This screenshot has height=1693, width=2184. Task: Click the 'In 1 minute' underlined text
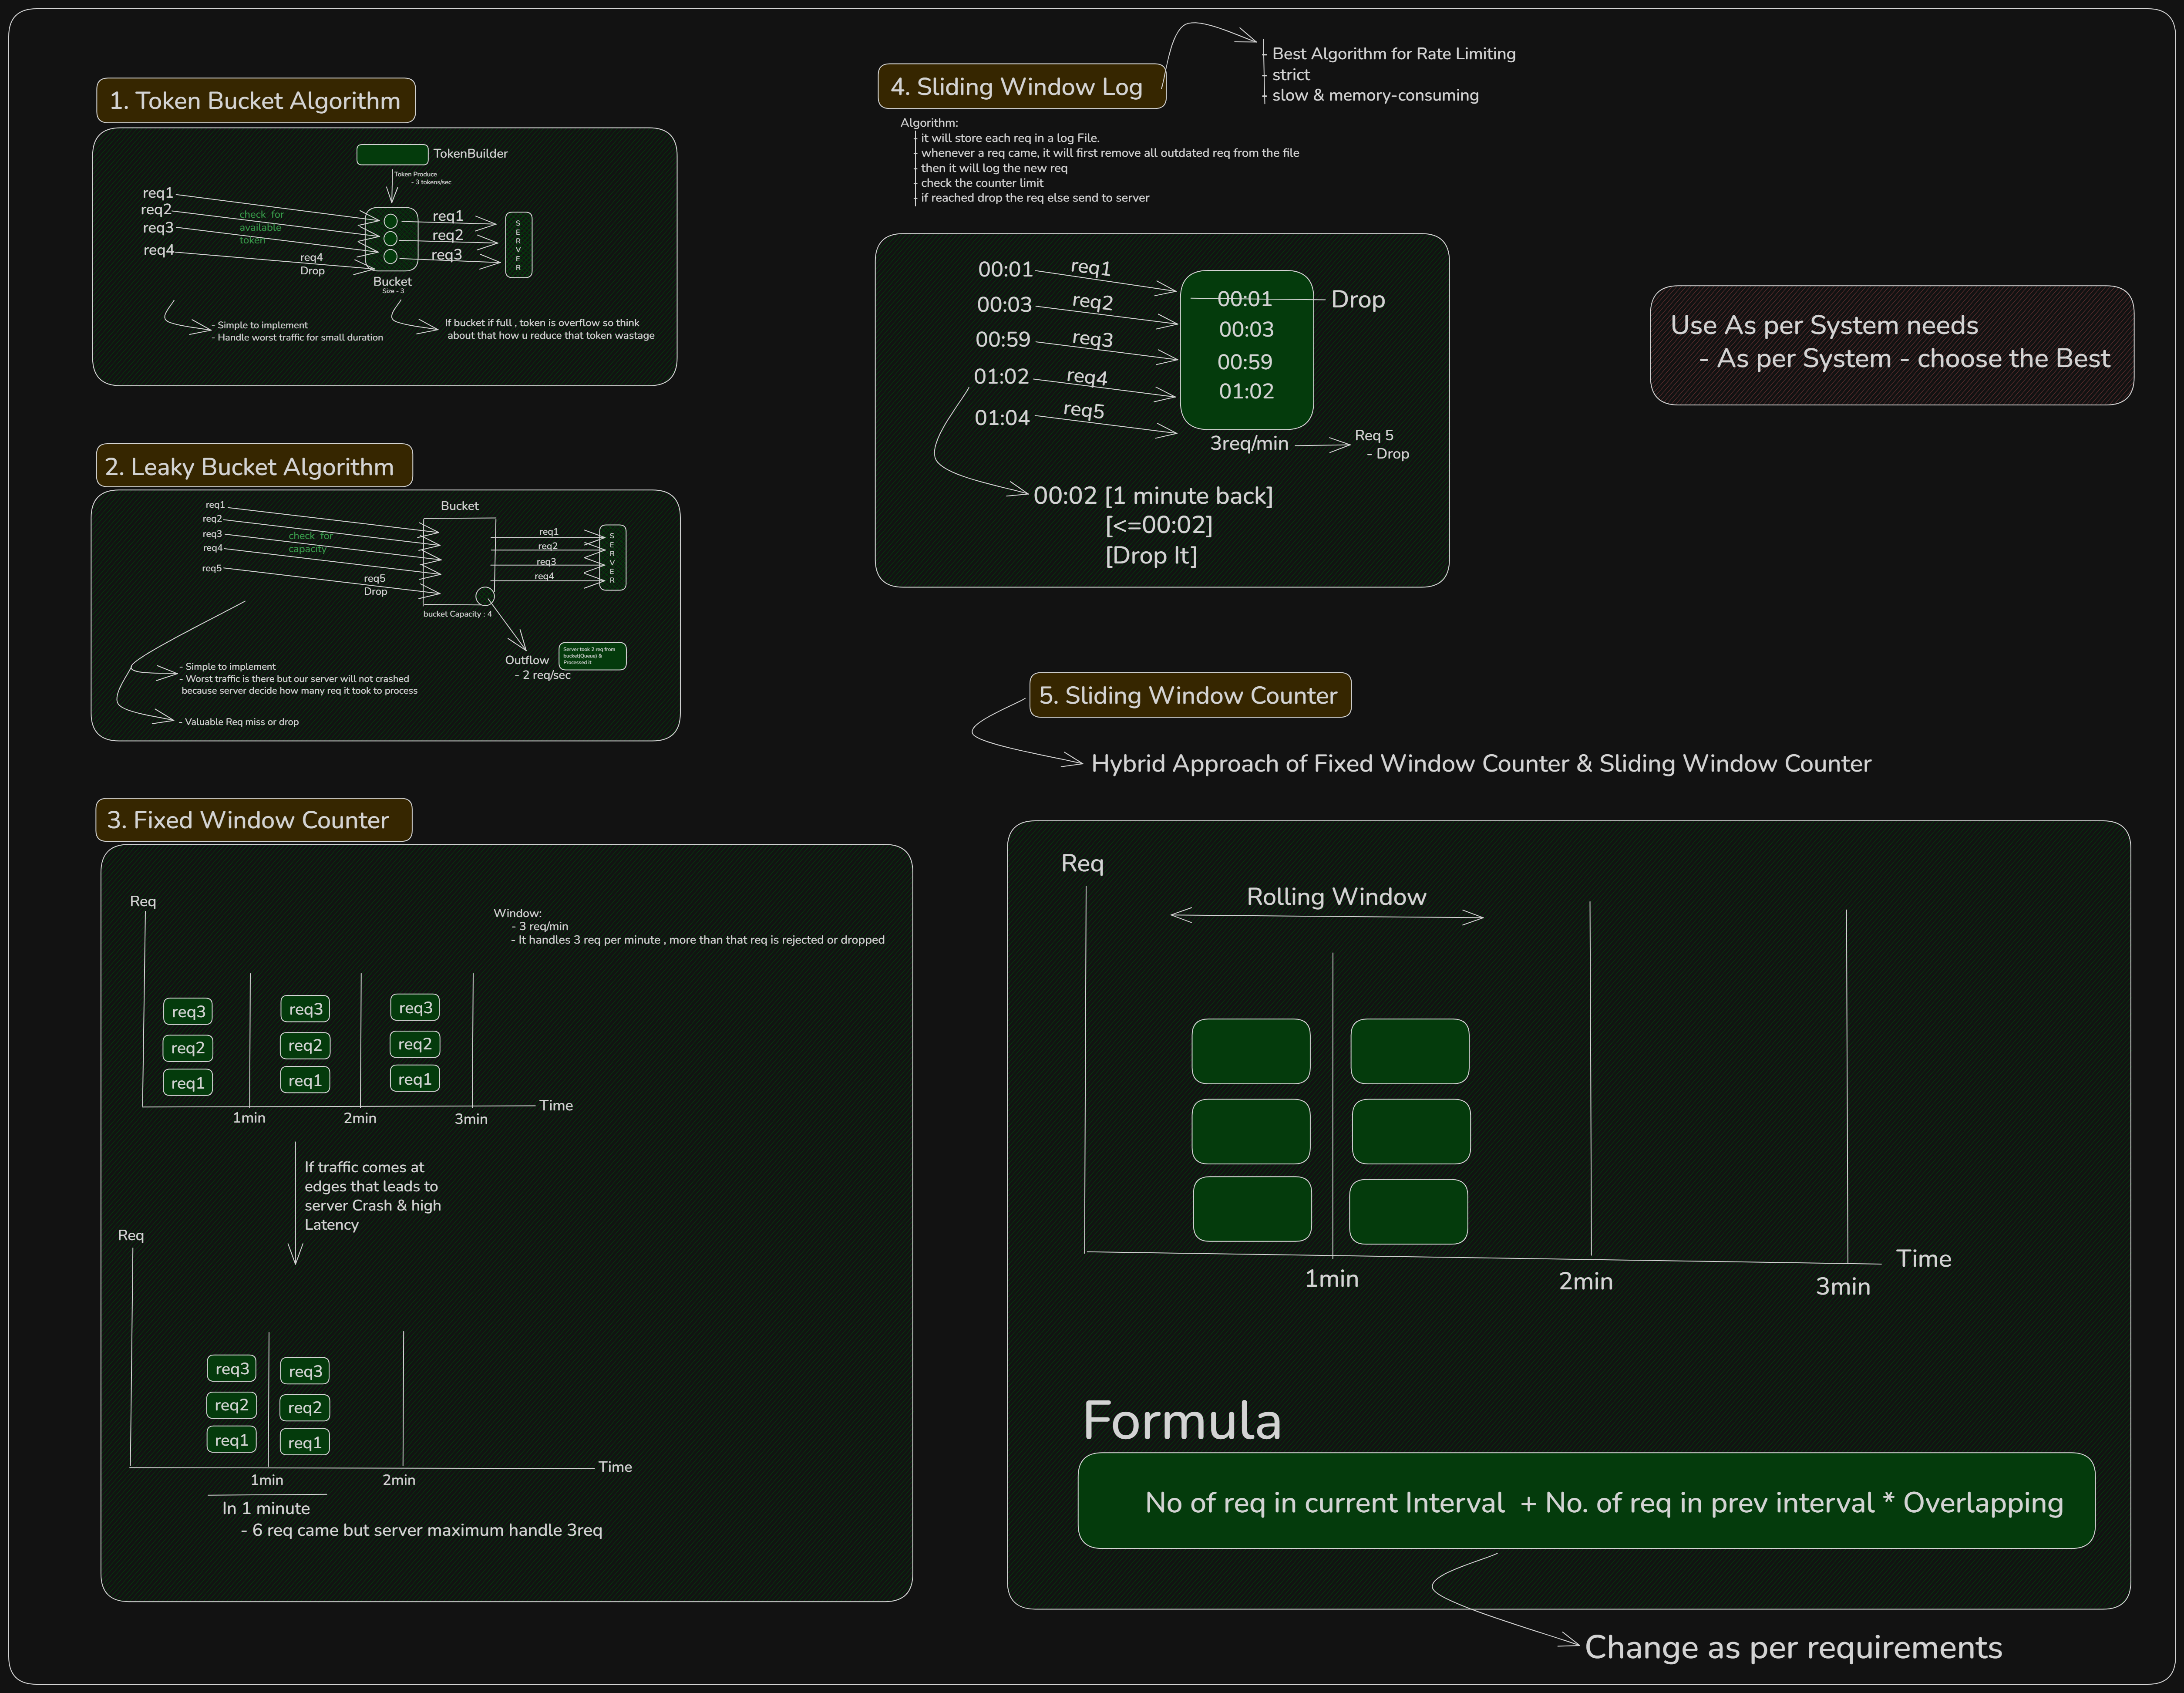point(266,1508)
